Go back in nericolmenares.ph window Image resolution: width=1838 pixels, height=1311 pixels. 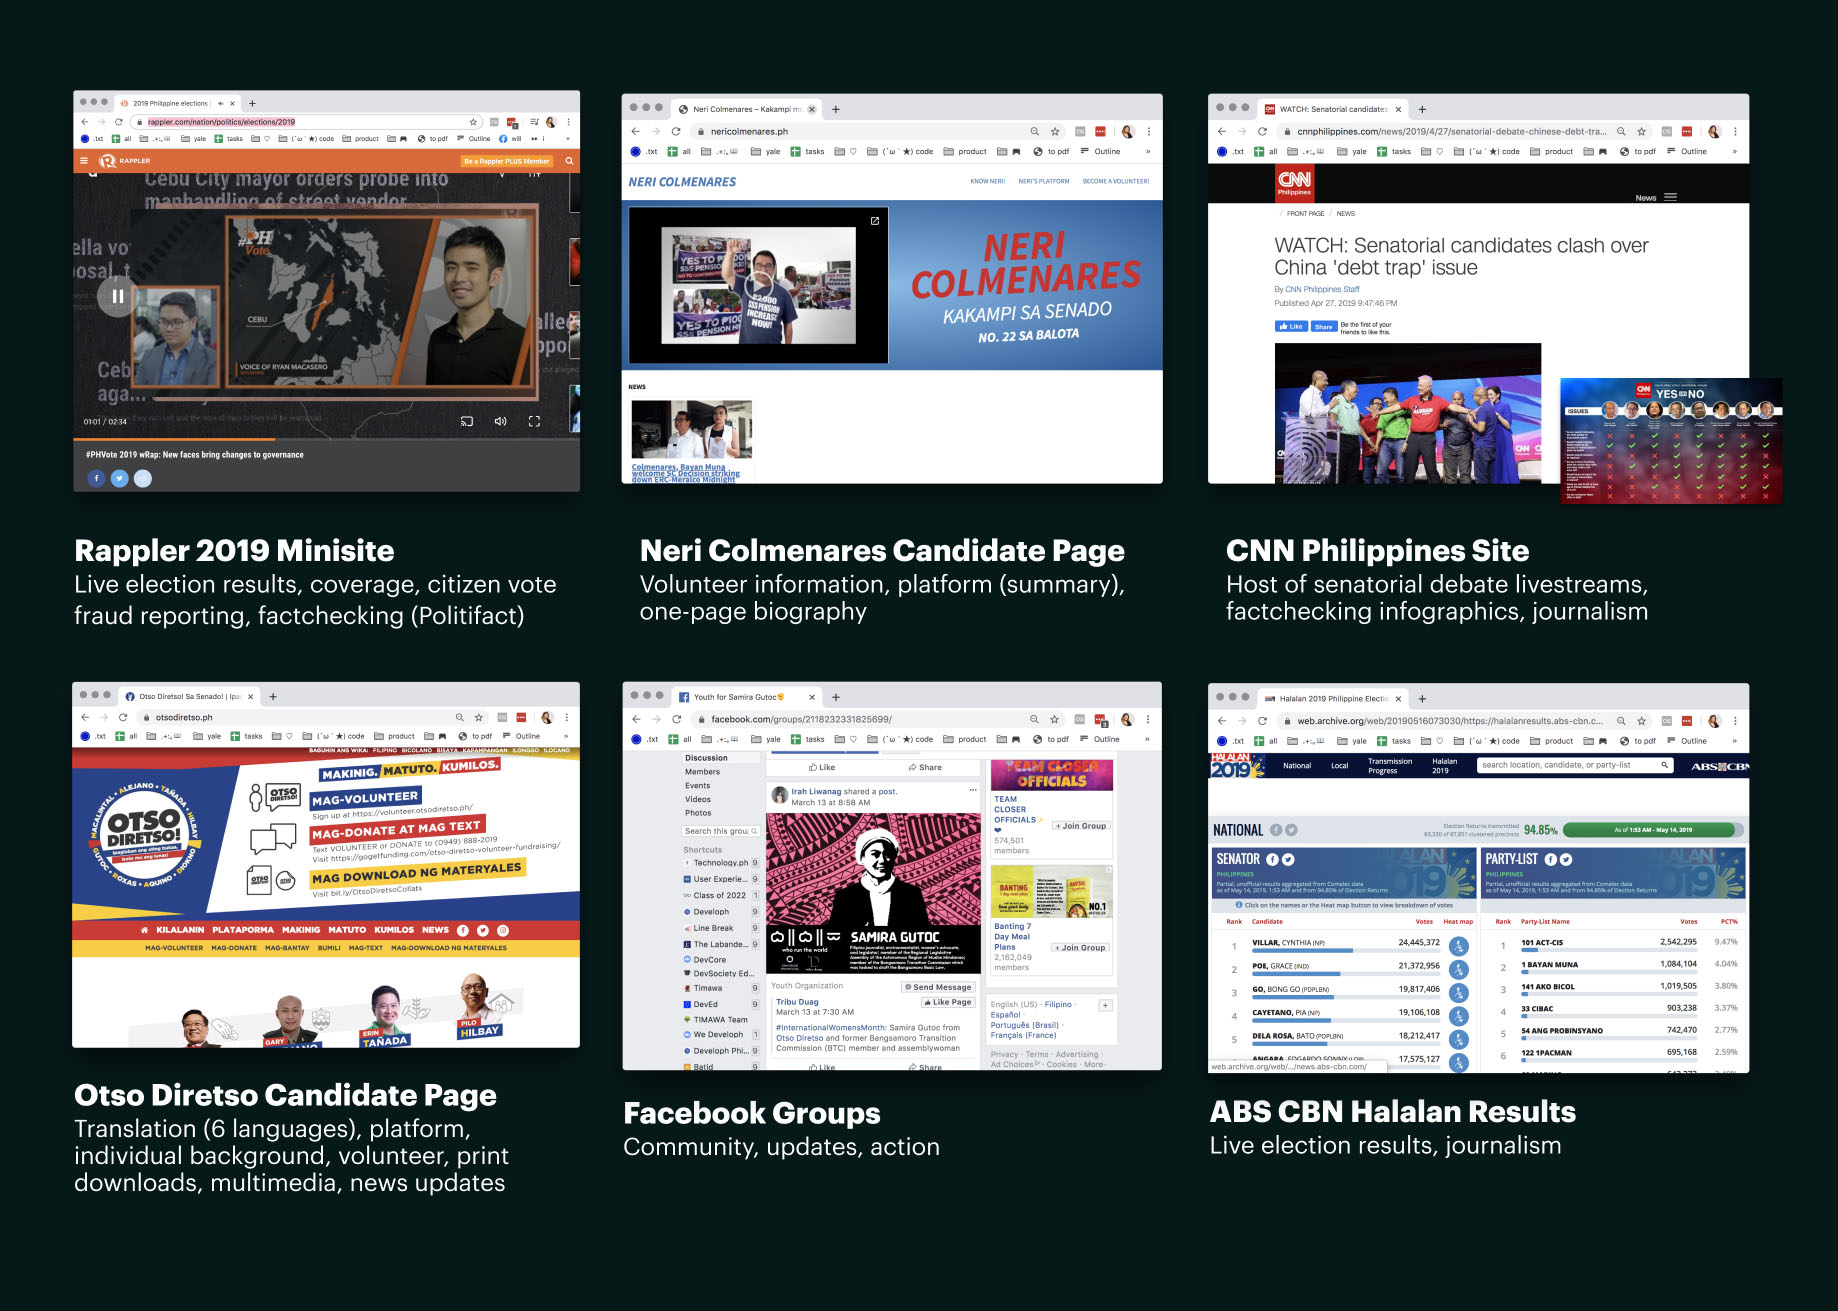click(635, 132)
